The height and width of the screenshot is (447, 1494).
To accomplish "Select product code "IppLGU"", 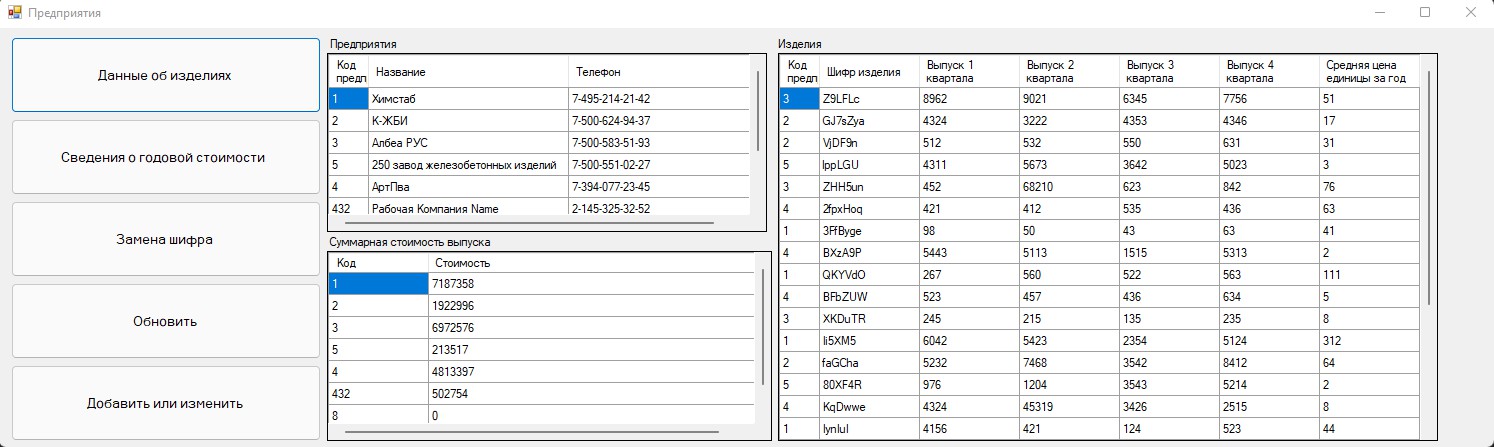I will (869, 165).
